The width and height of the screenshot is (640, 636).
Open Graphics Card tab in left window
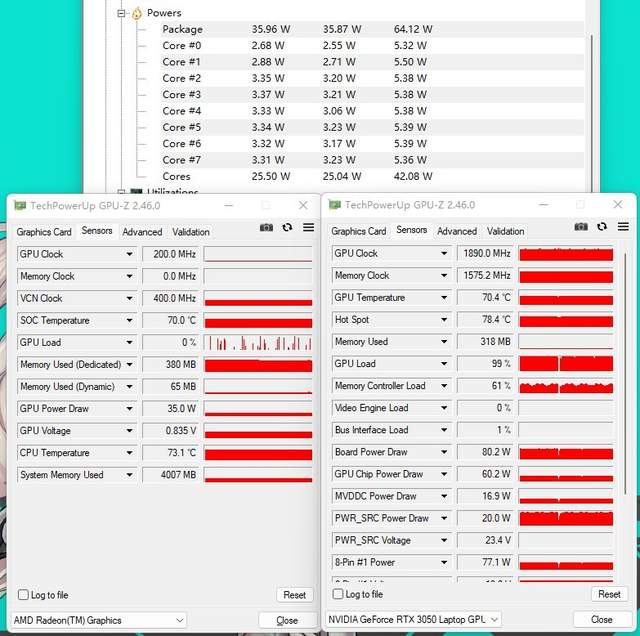click(x=44, y=232)
